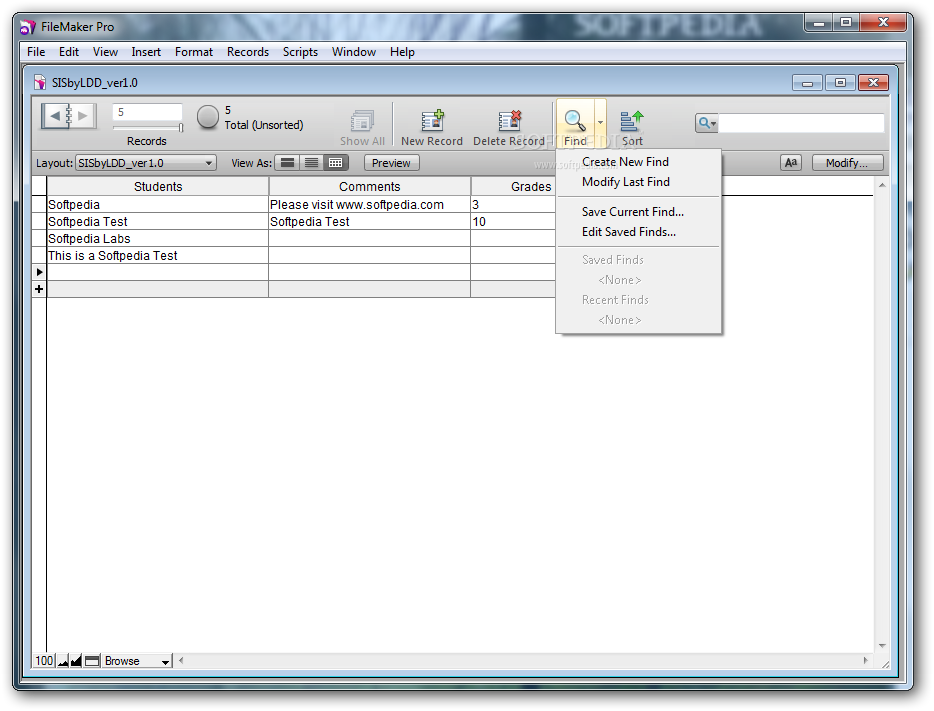Toggle the Aa formatting bar button
This screenshot has height=711, width=934.
[790, 163]
